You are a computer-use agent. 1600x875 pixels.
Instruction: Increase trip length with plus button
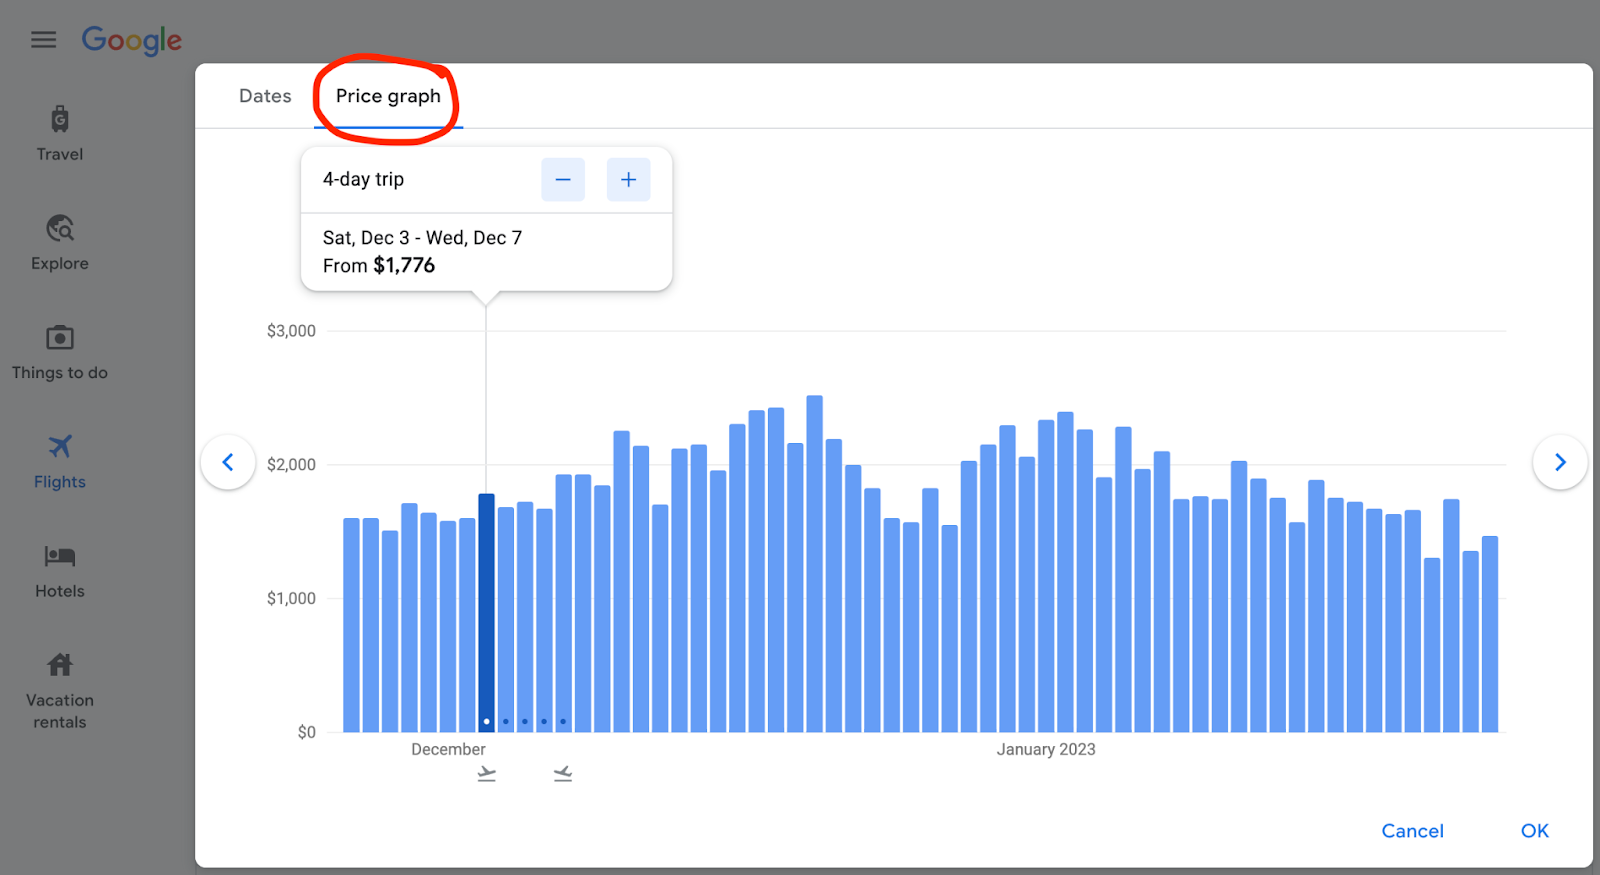pyautogui.click(x=628, y=179)
